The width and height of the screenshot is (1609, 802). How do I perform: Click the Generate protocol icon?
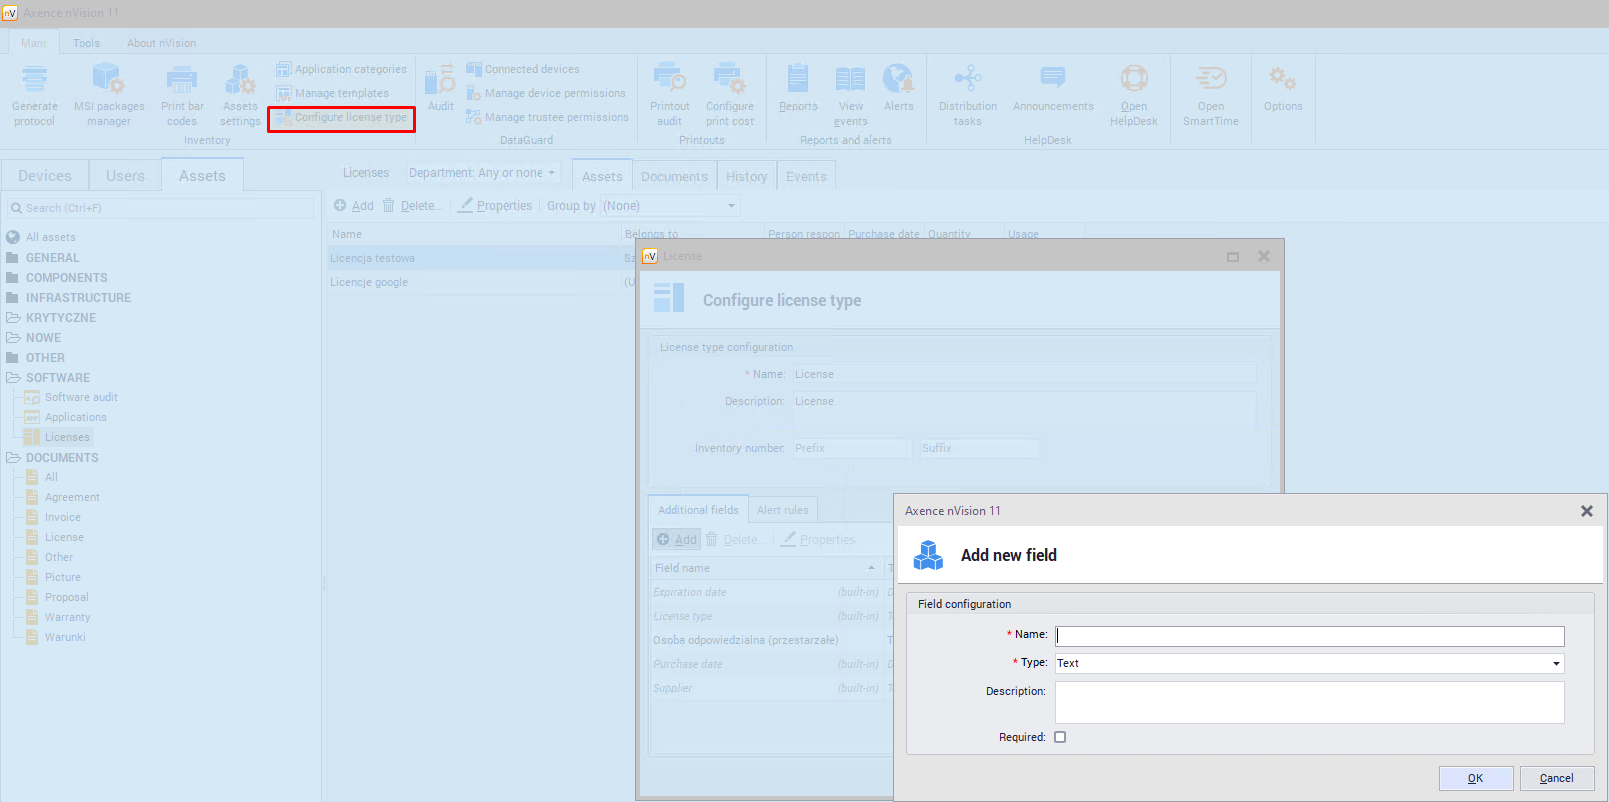35,80
